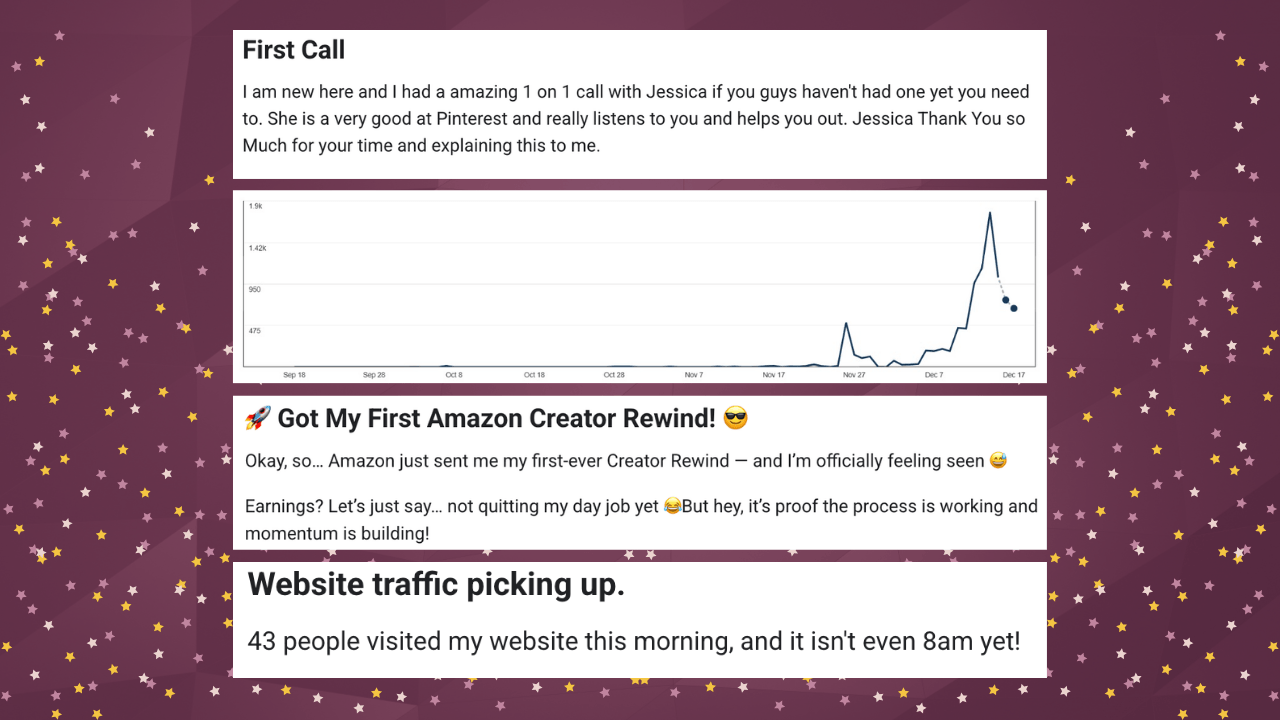1280x720 pixels.
Task: Click the 'Dec 7' date on the chart axis
Action: point(934,375)
